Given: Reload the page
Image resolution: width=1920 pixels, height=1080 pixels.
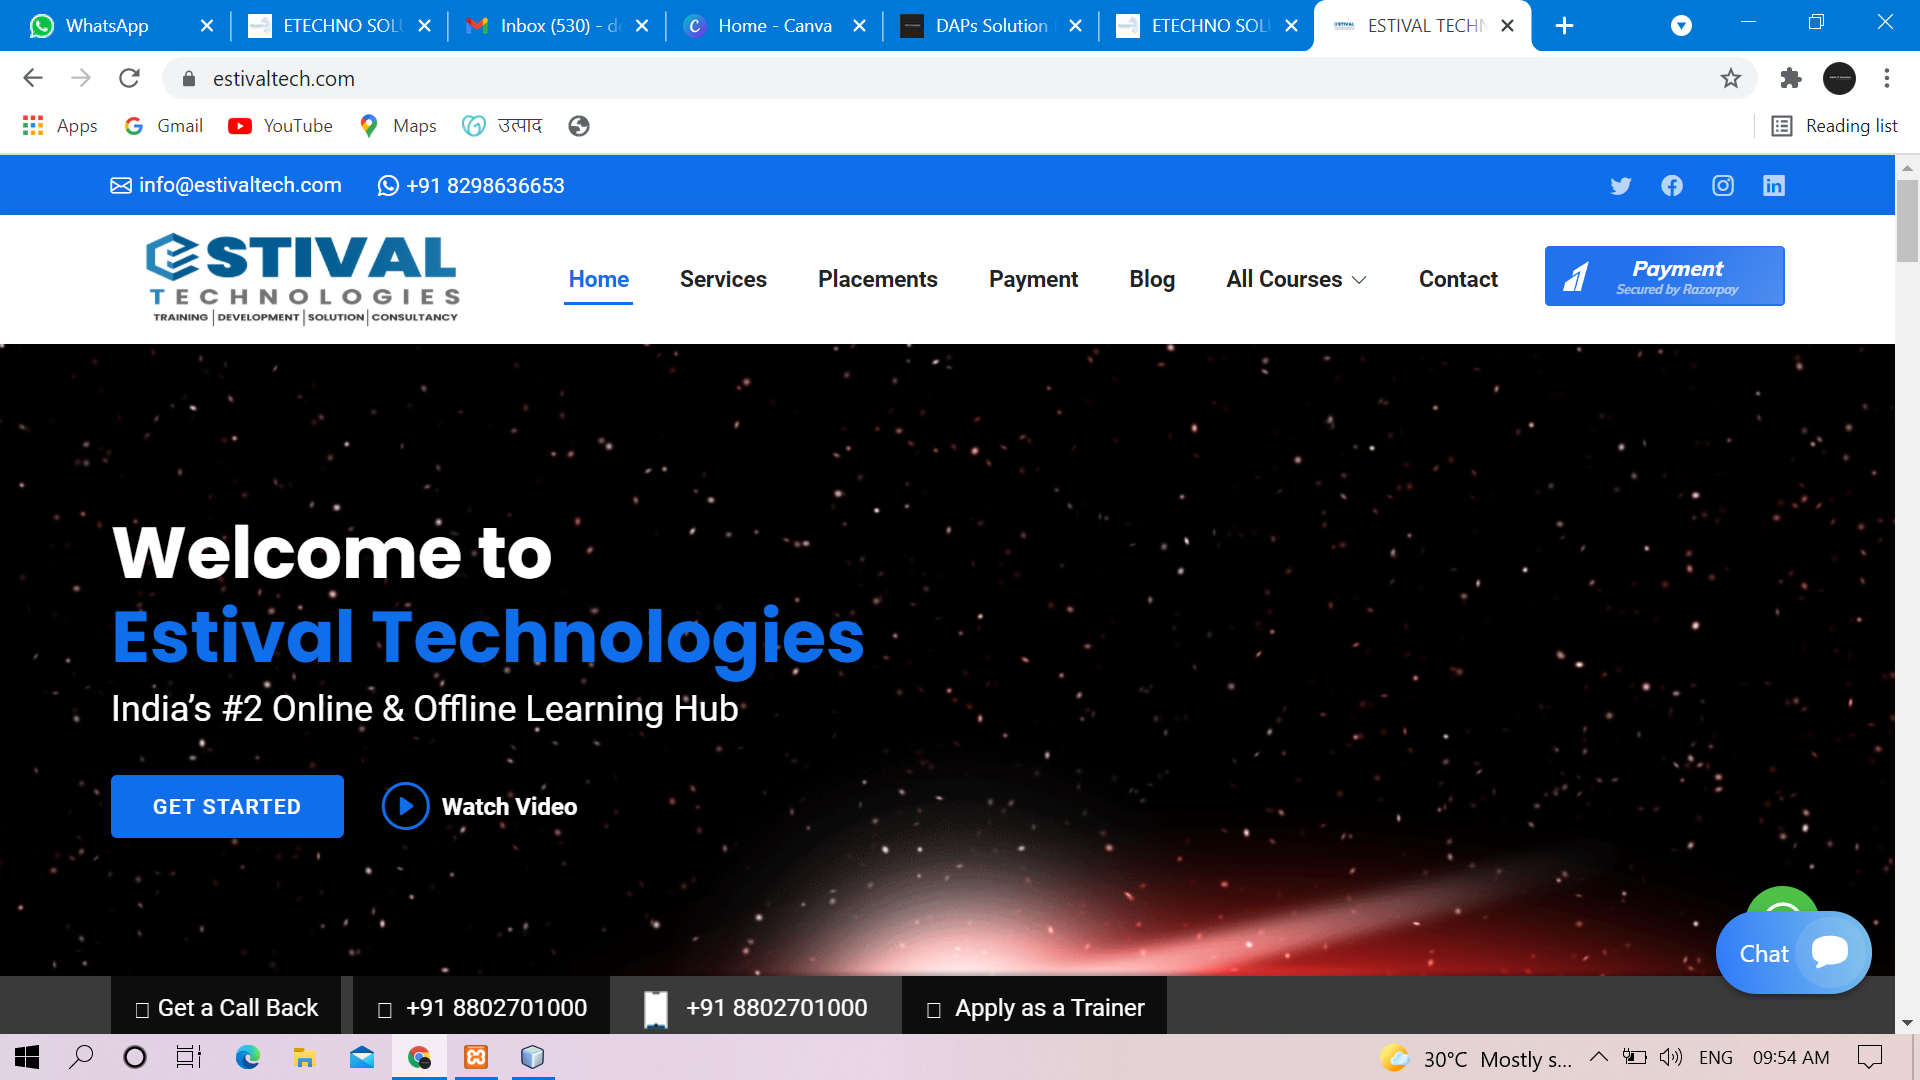Looking at the screenshot, I should [129, 78].
